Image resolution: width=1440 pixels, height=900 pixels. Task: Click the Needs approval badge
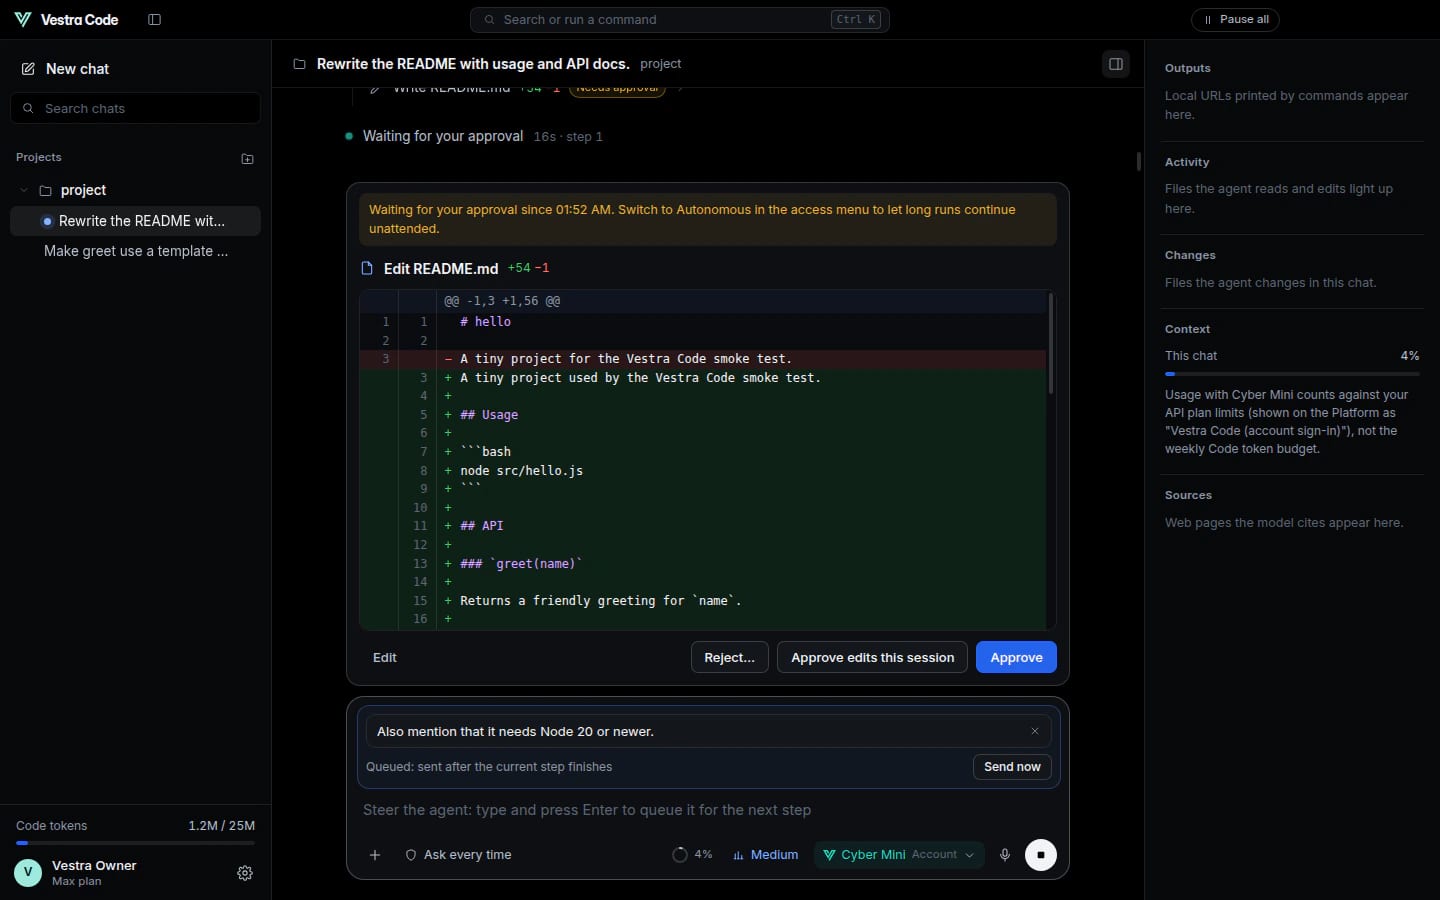point(619,89)
